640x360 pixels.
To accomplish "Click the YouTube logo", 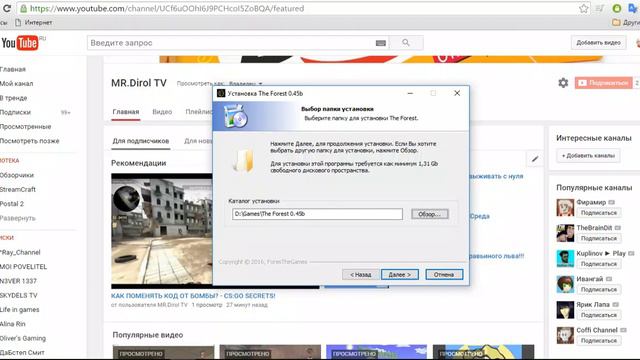I will (x=20, y=42).
